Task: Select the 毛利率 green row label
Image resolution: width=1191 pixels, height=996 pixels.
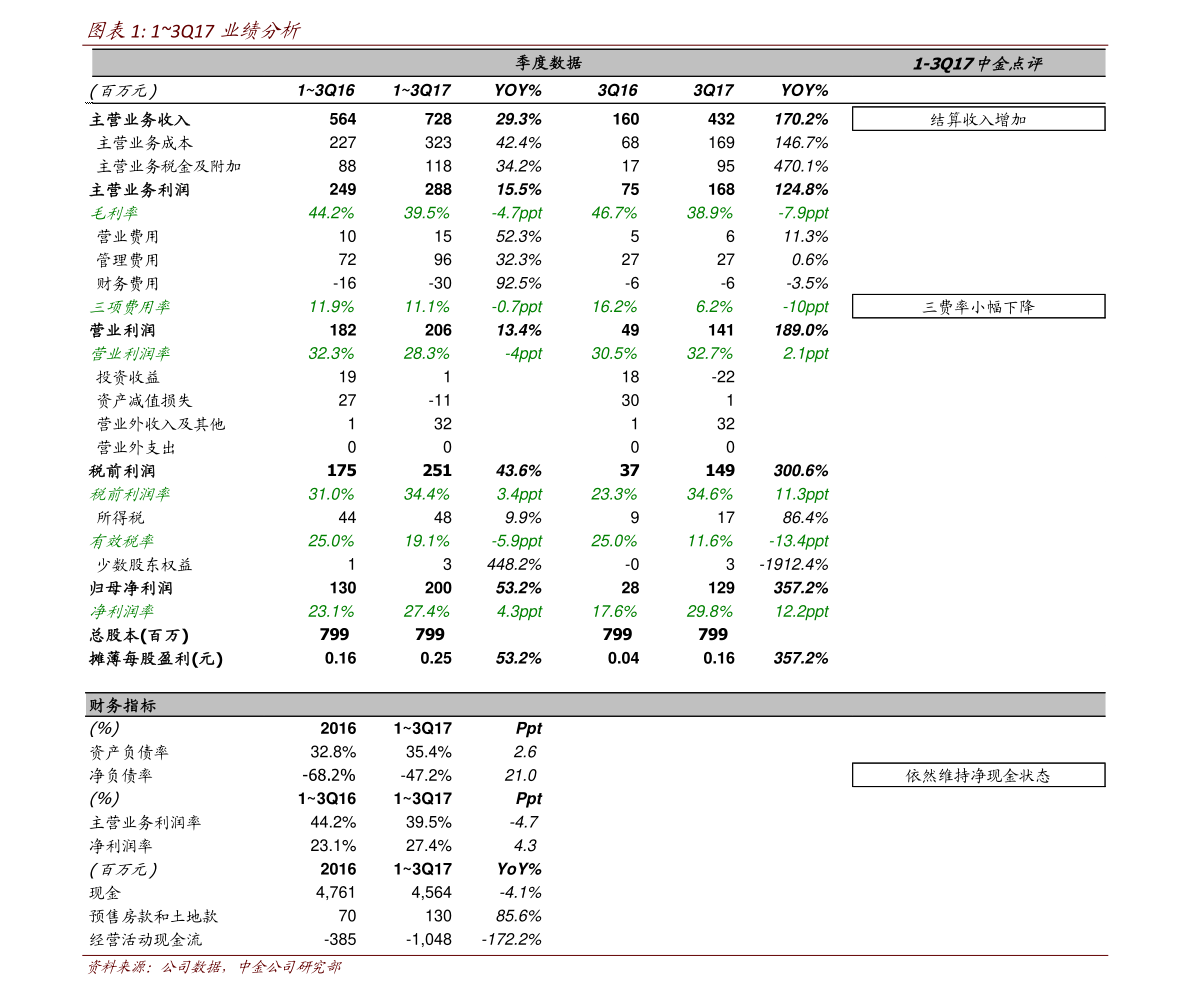Action: tap(114, 213)
